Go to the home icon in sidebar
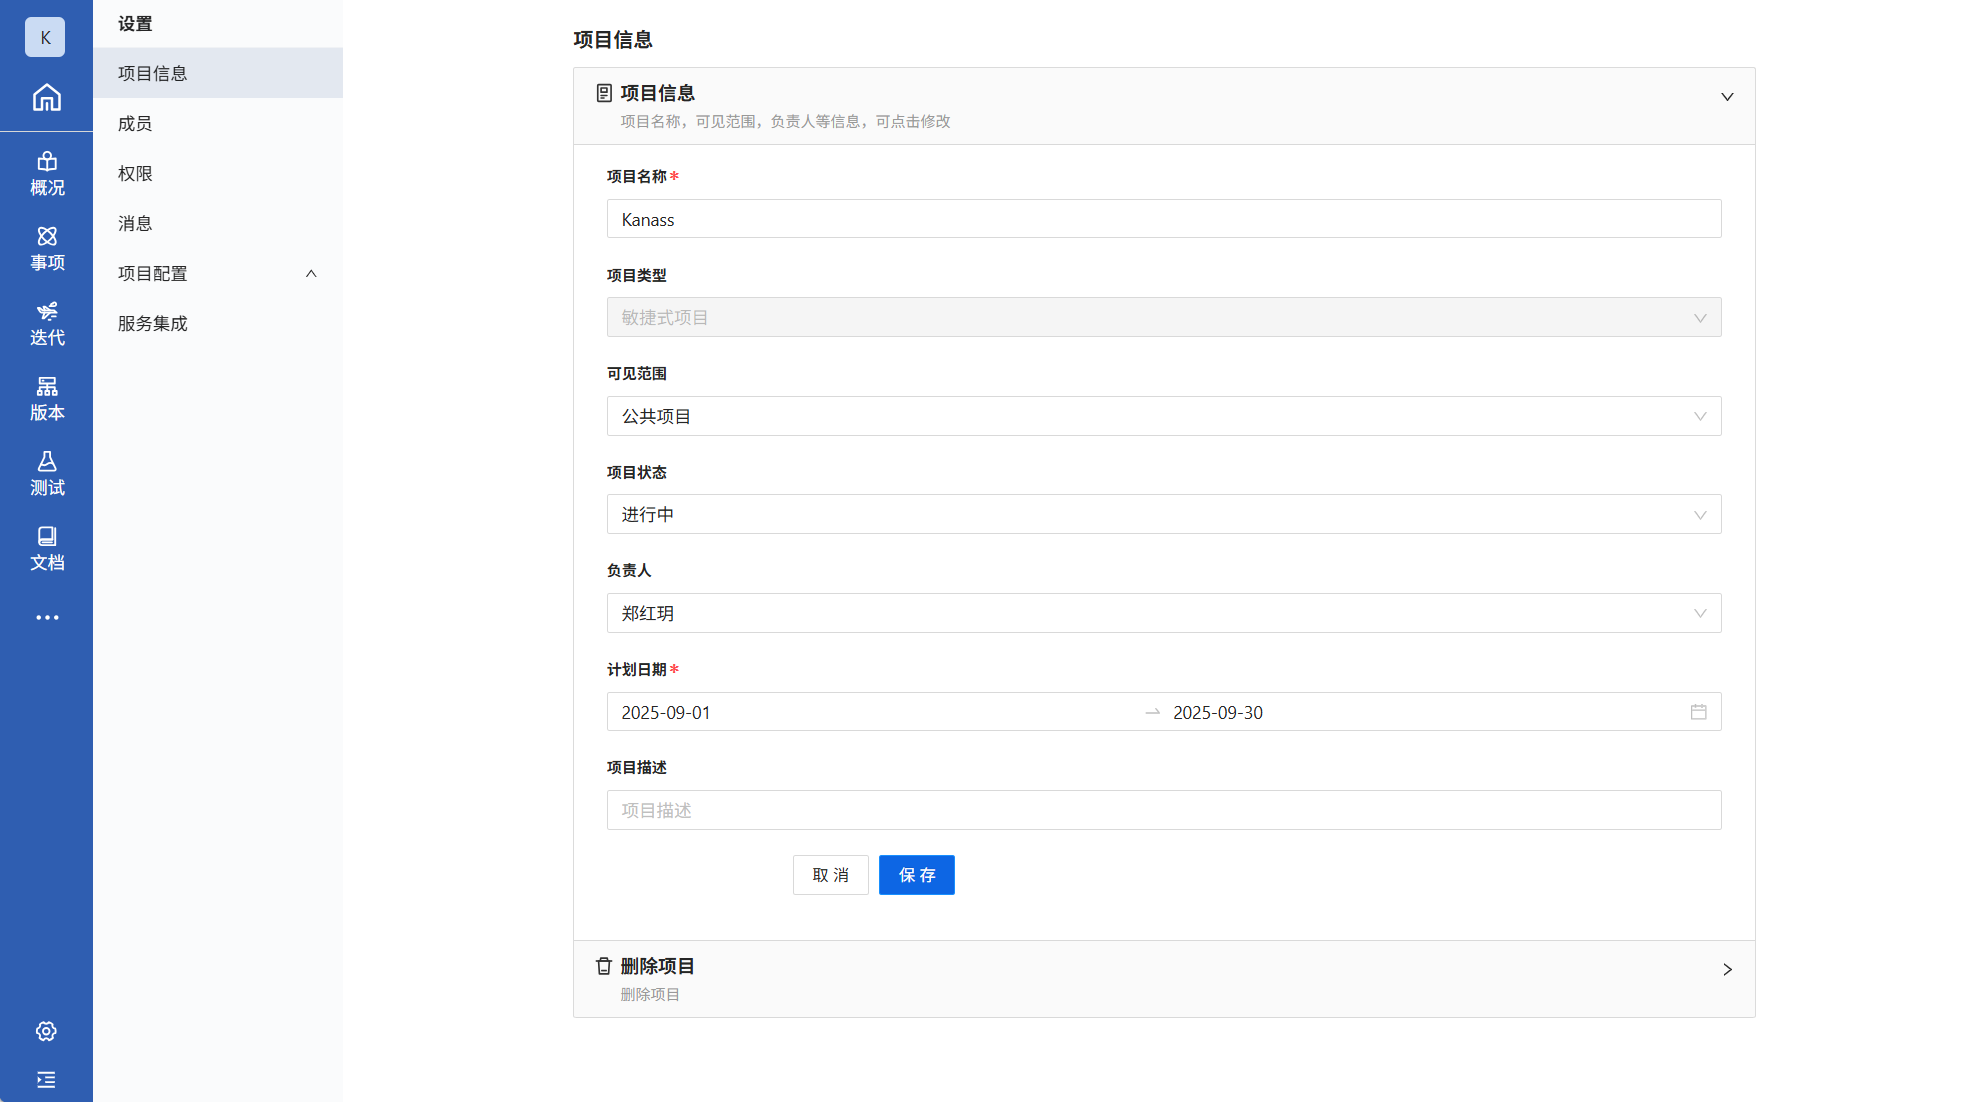Viewport: 1980px width, 1102px height. point(46,97)
